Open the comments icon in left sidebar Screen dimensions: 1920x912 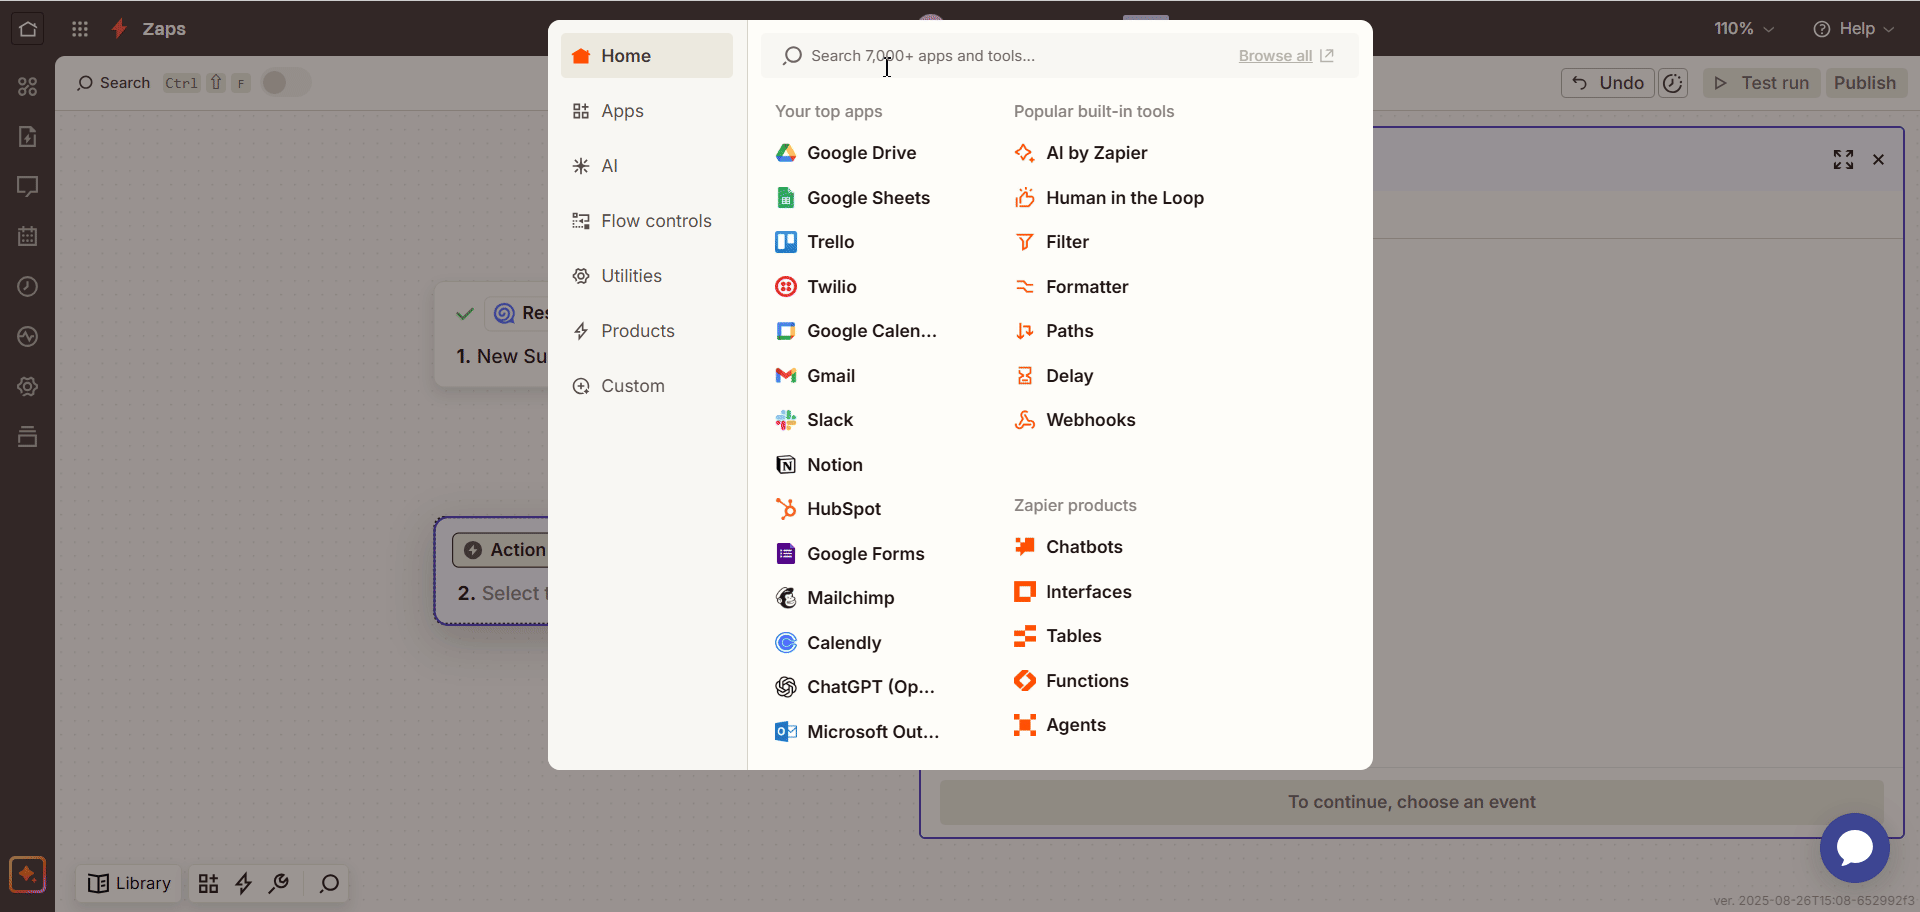tap(28, 186)
